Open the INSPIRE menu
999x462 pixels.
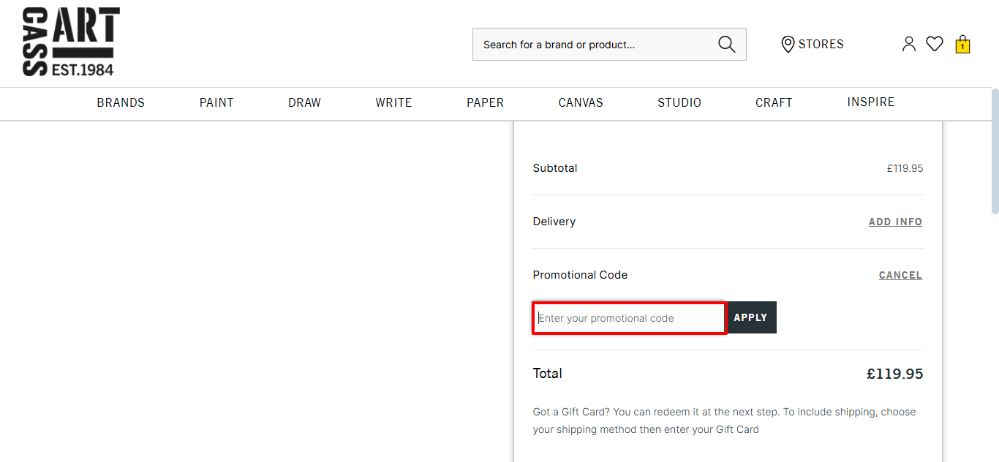coord(870,102)
